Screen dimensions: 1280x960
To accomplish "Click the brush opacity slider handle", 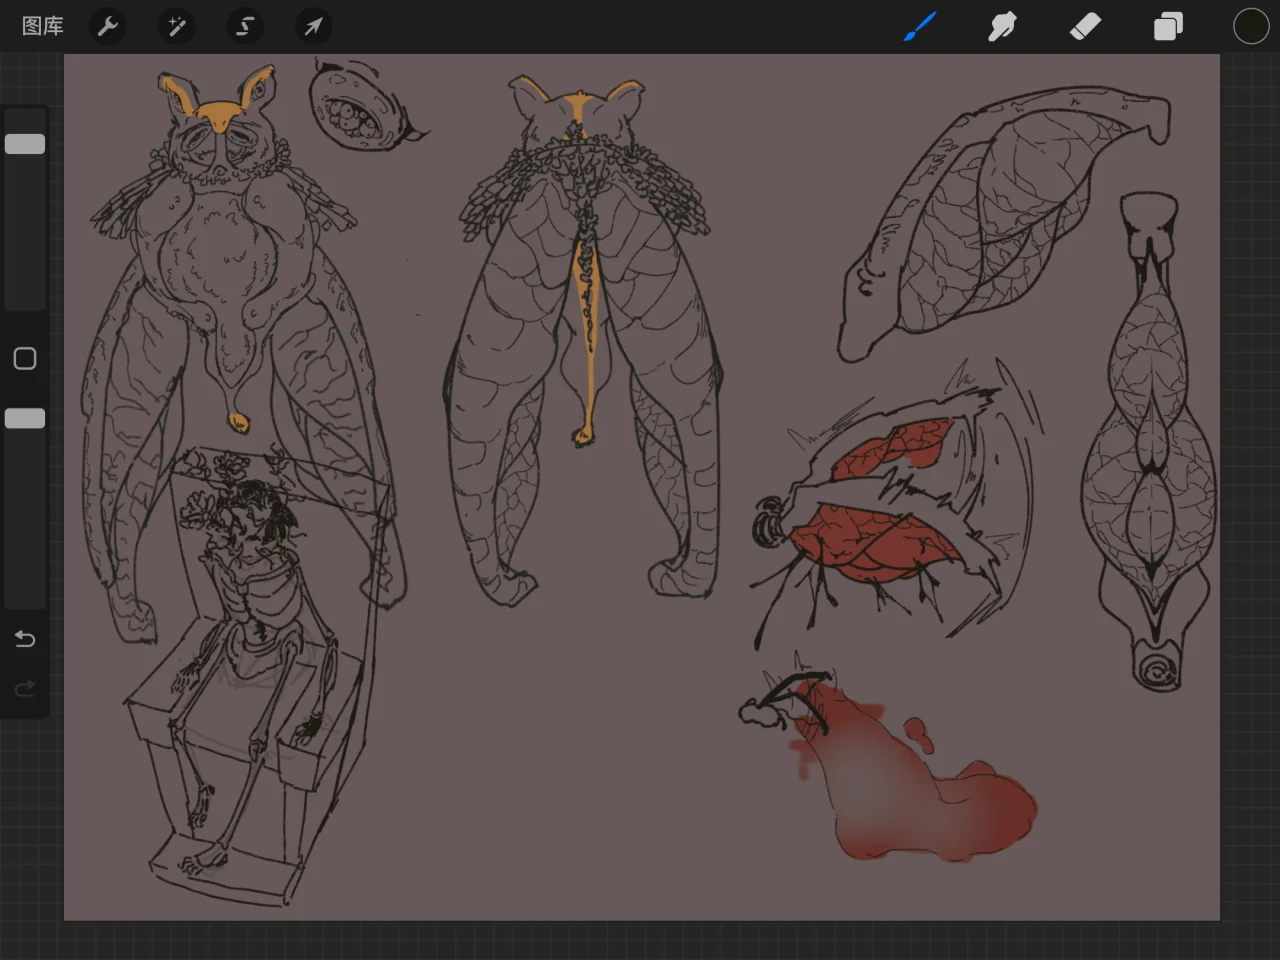I will coord(25,418).
